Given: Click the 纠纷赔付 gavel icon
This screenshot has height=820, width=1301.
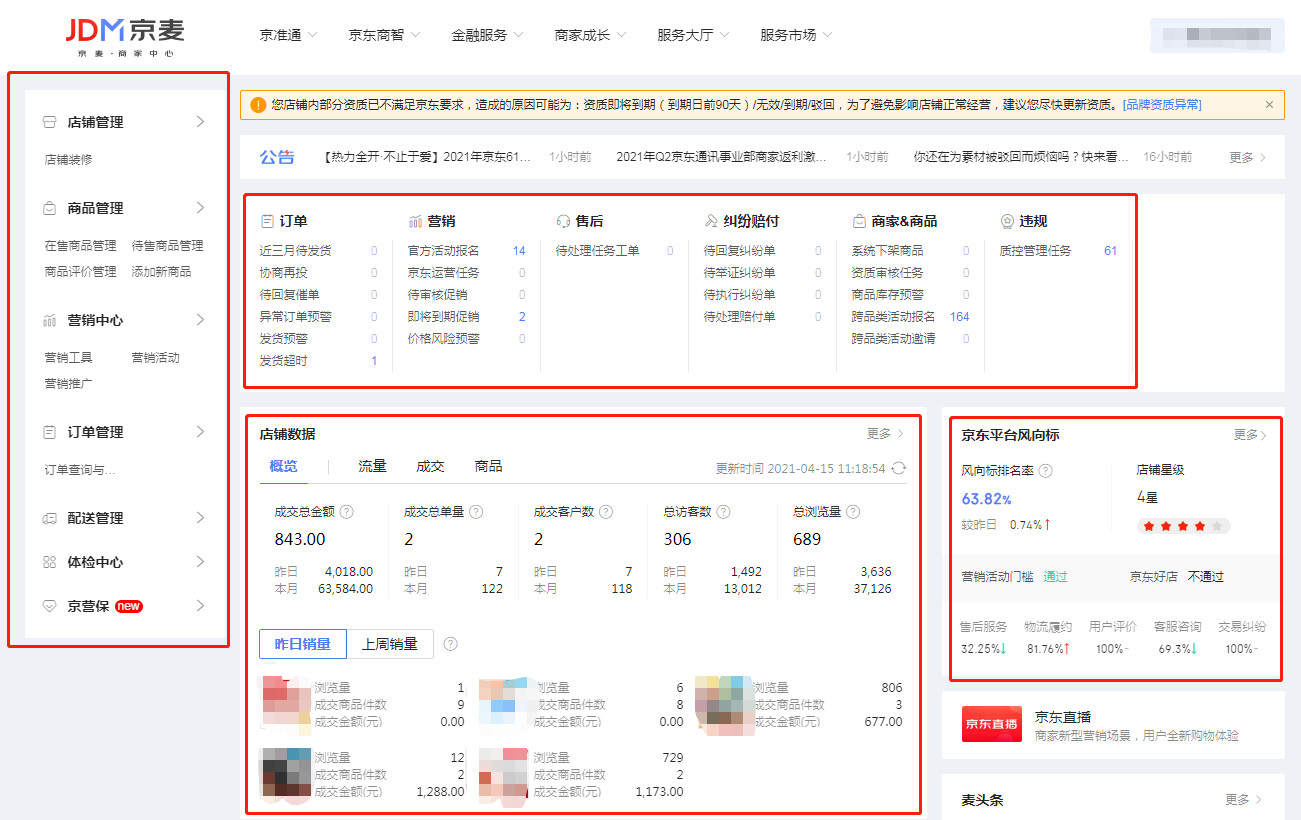Looking at the screenshot, I should pos(711,221).
